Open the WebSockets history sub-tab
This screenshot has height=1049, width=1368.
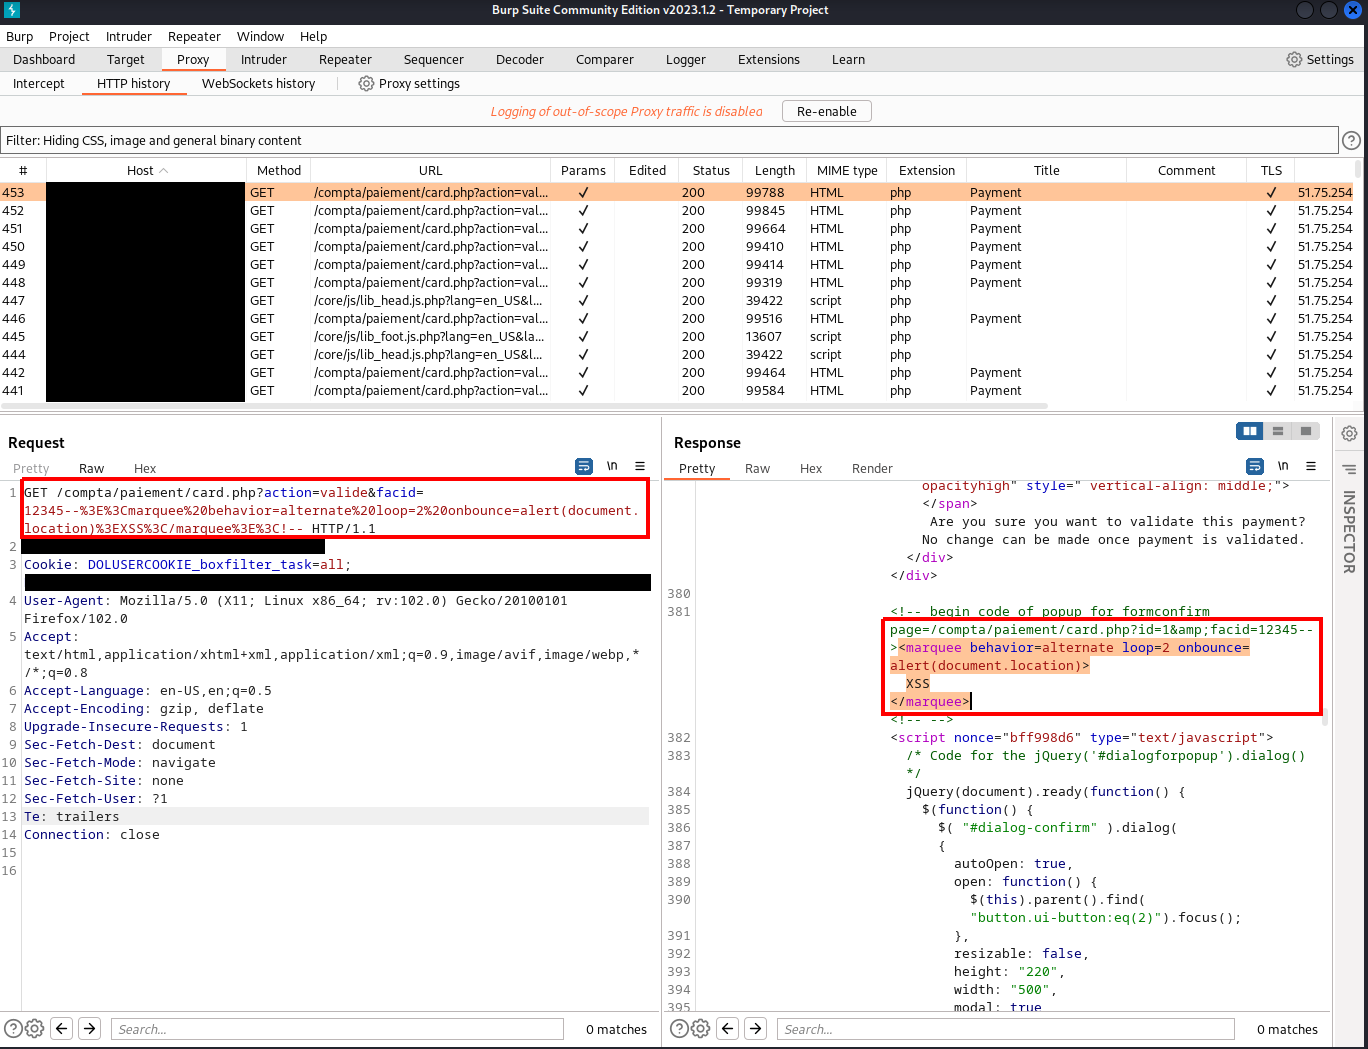click(258, 83)
